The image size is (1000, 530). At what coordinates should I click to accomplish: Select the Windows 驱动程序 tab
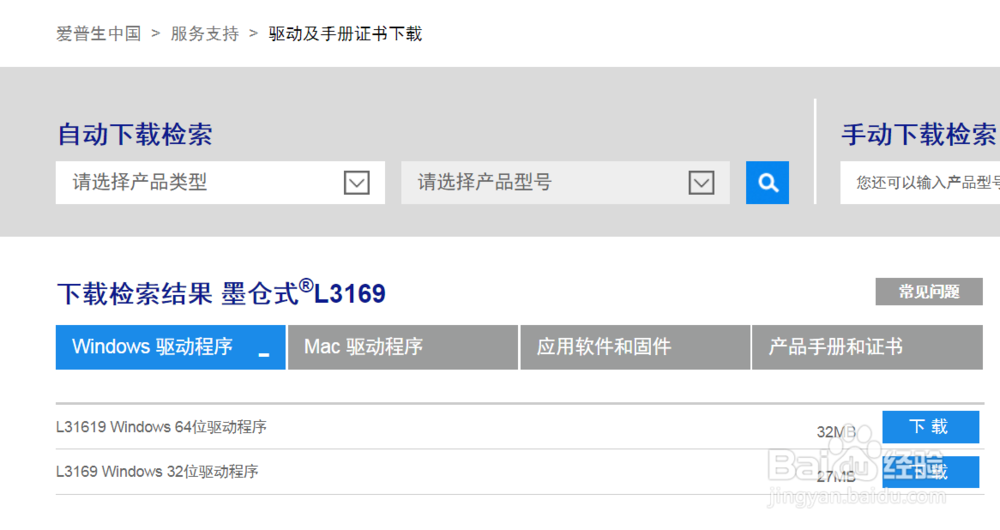(x=170, y=347)
